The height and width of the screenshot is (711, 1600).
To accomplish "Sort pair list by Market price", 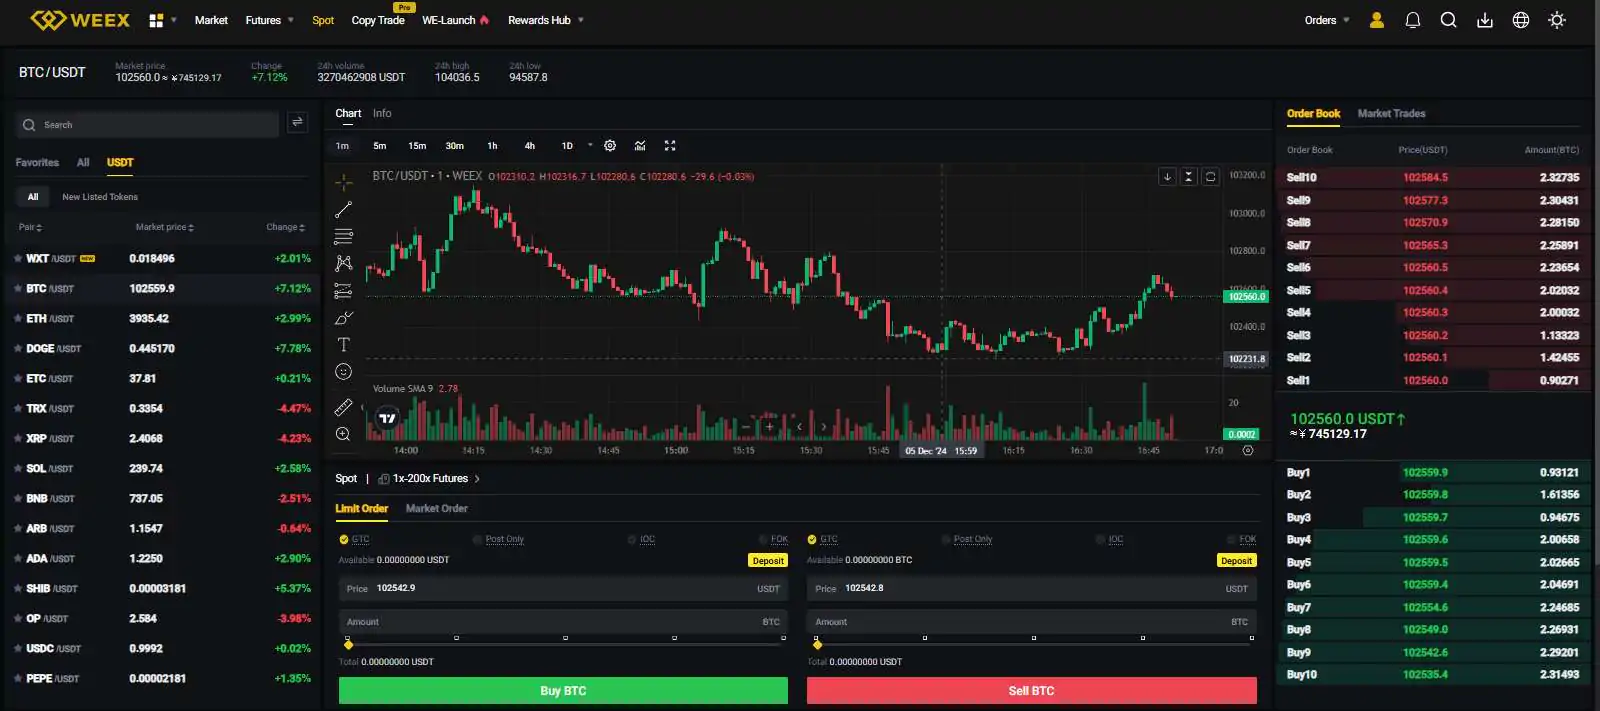I will pos(165,227).
